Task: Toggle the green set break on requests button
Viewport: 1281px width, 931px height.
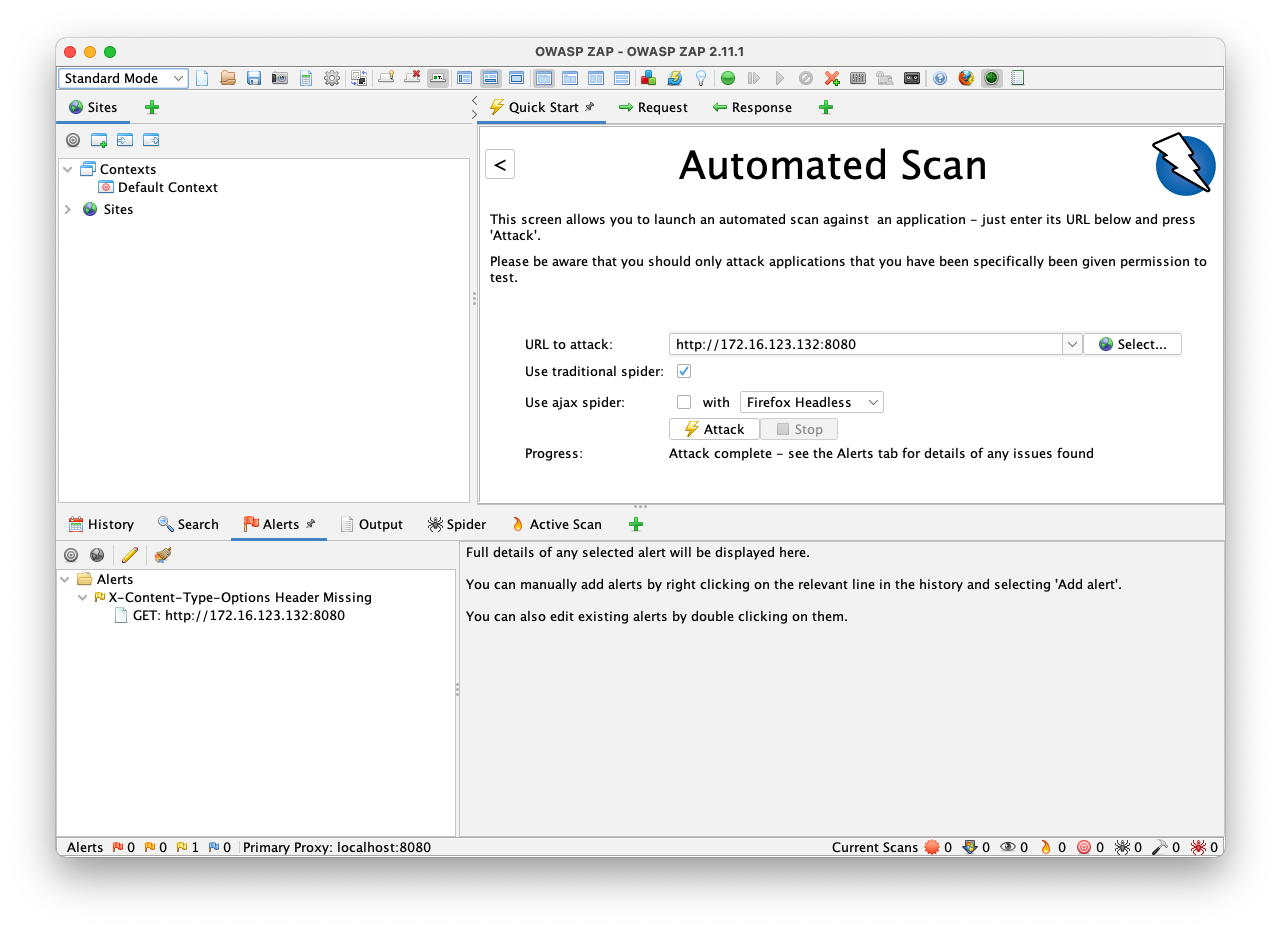Action: pos(728,78)
